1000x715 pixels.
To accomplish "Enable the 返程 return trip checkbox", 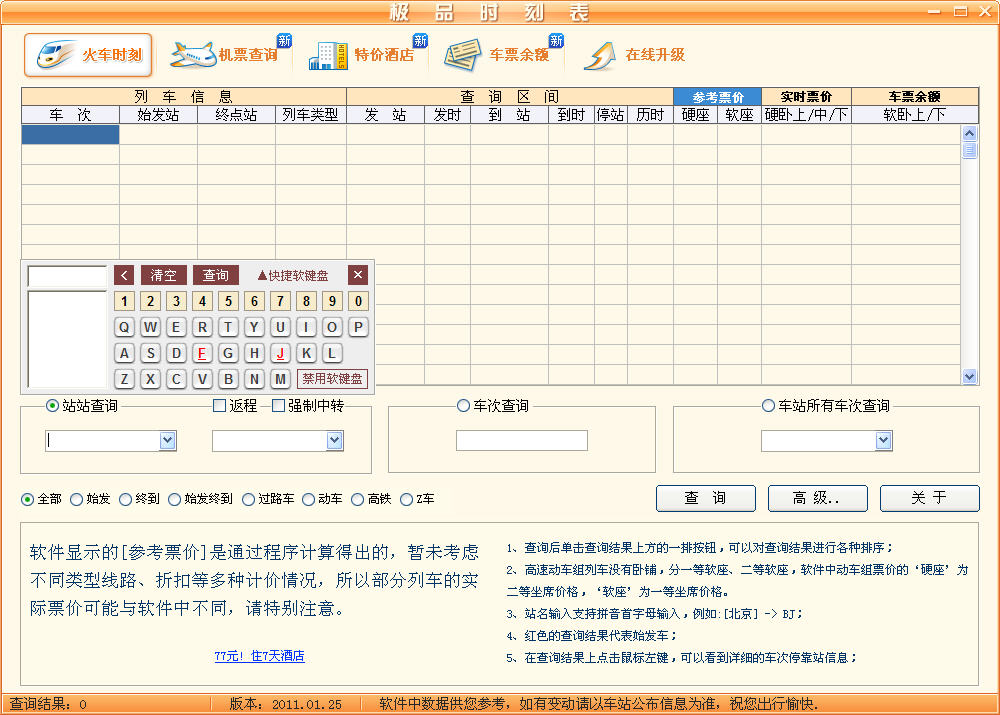I will 220,406.
